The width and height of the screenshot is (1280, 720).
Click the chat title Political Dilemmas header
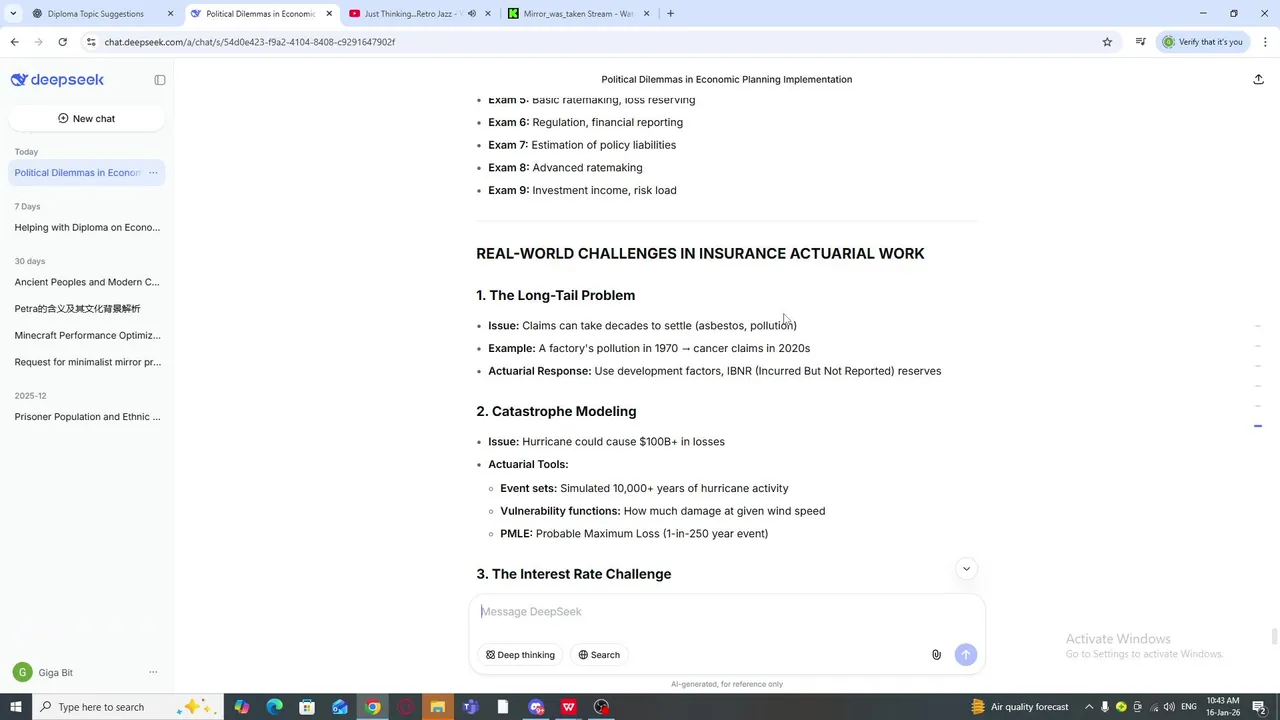tap(727, 79)
